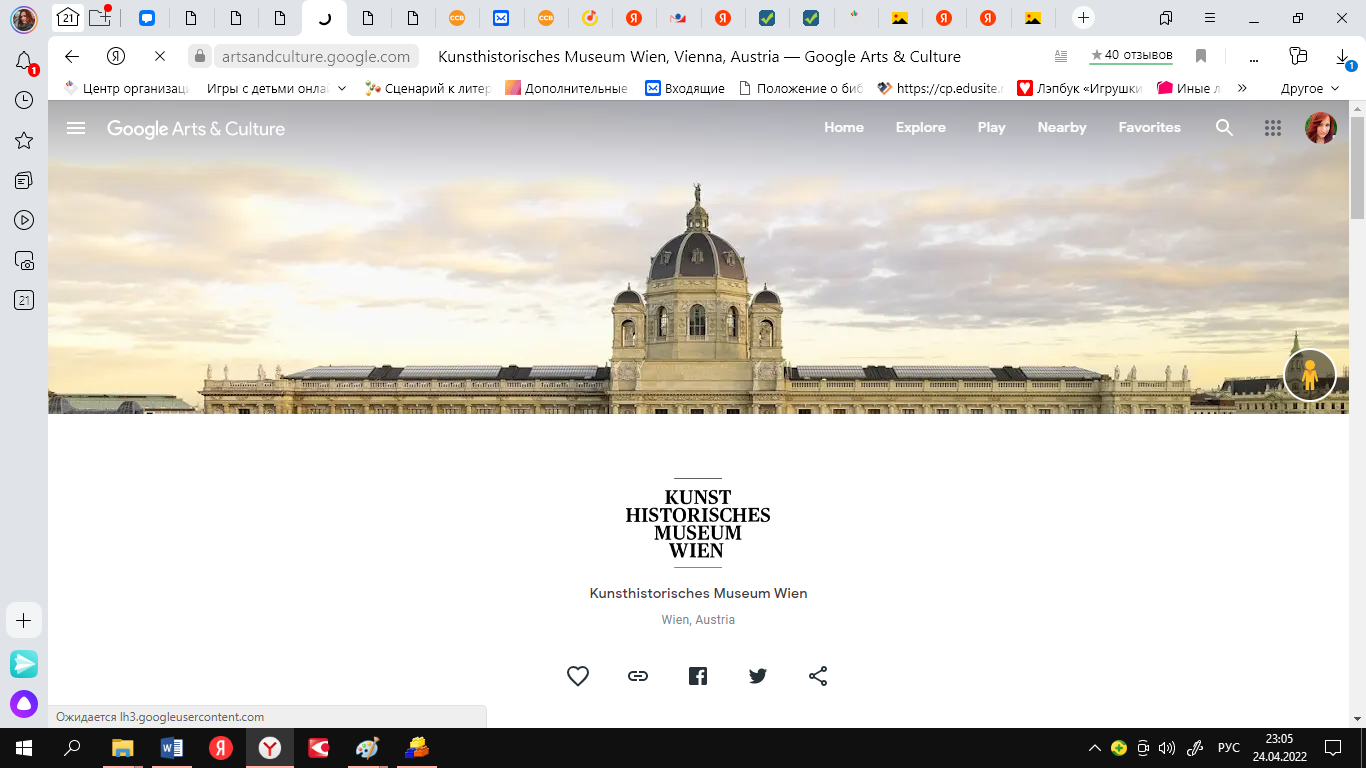
Task: Open history clock in the sidebar
Action: 24,100
